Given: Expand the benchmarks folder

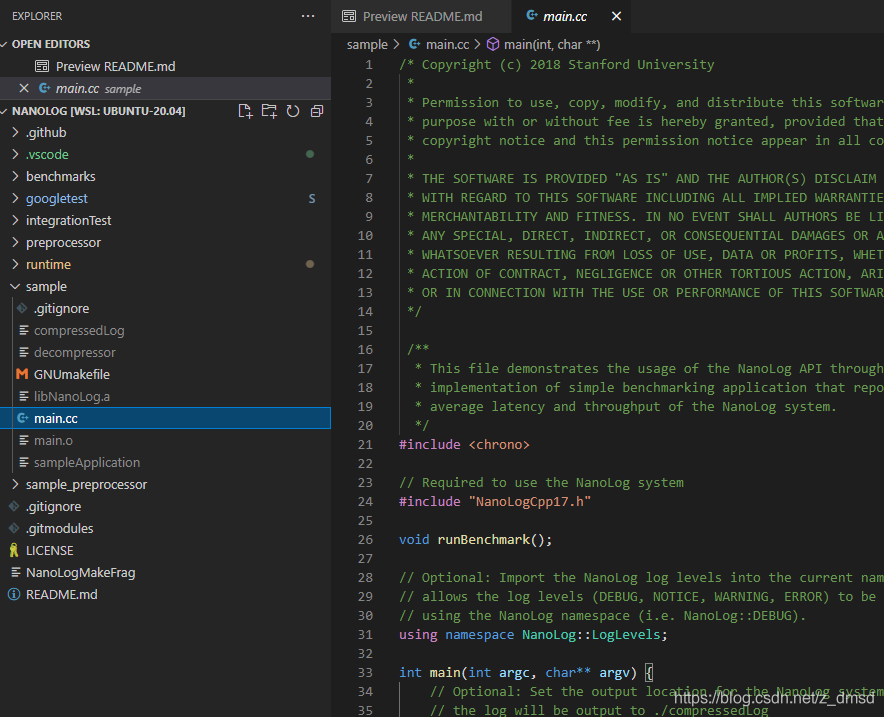Looking at the screenshot, I should click(x=15, y=176).
